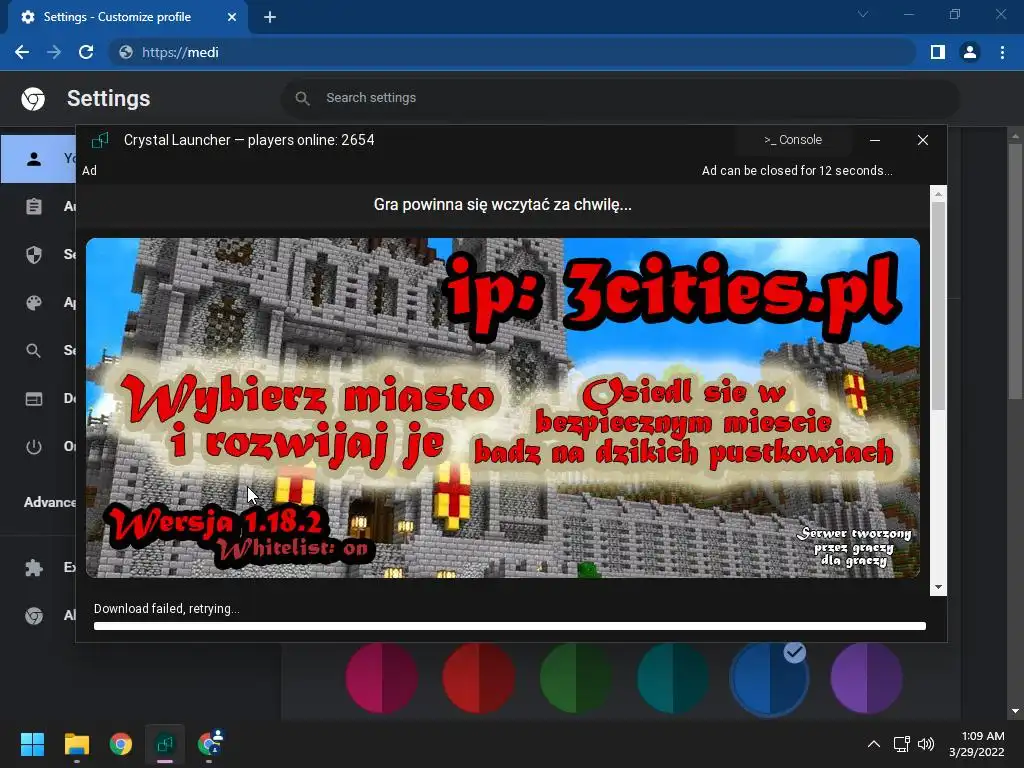Viewport: 1024px width, 768px height.
Task: Open network status tray icon
Action: pos(902,744)
